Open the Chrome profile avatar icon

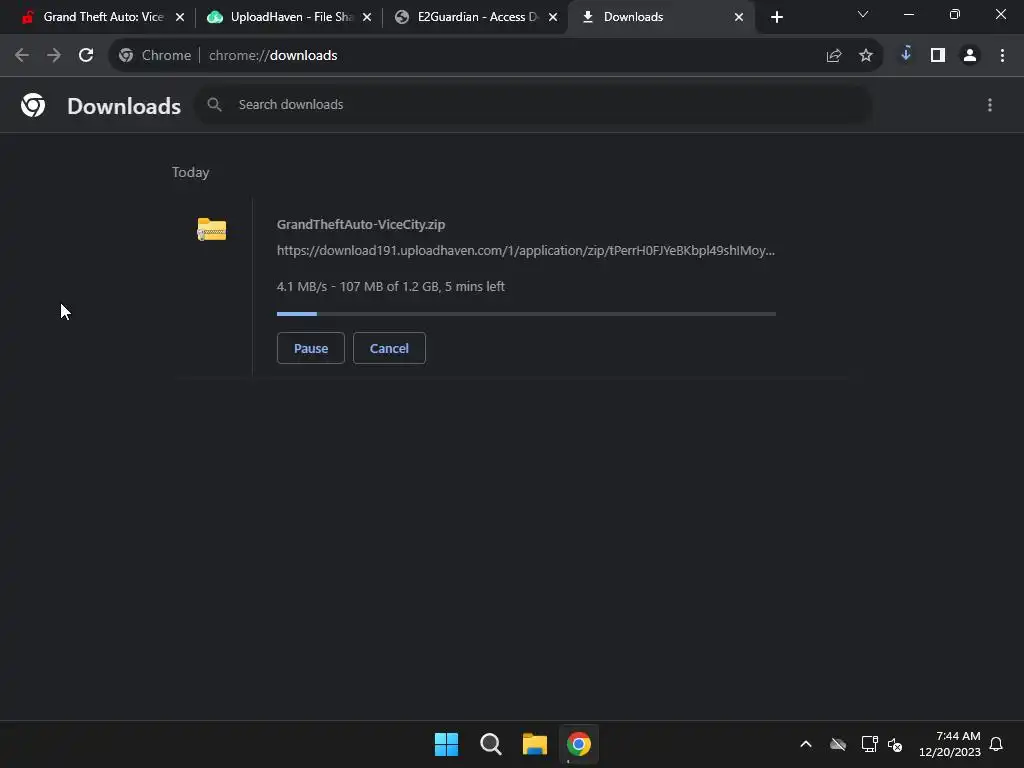click(970, 56)
